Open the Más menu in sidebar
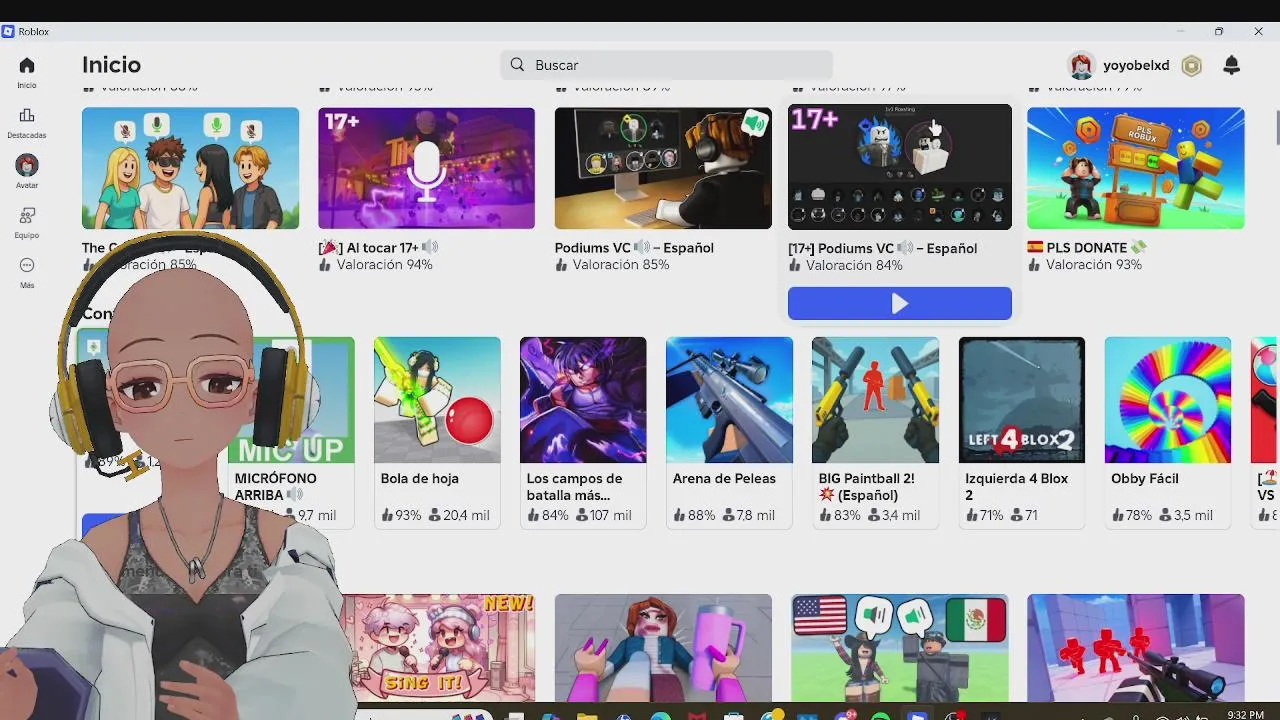This screenshot has width=1280, height=720. pos(27,273)
